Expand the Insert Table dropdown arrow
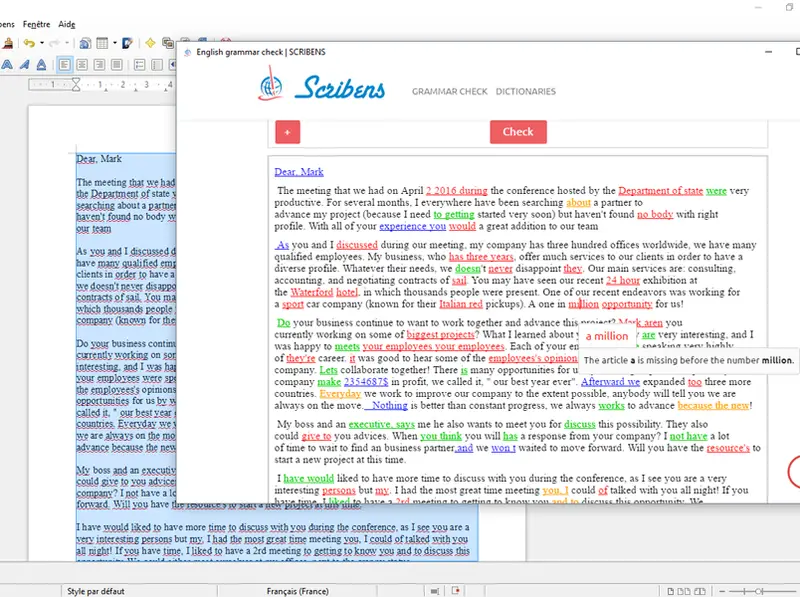 (x=115, y=43)
